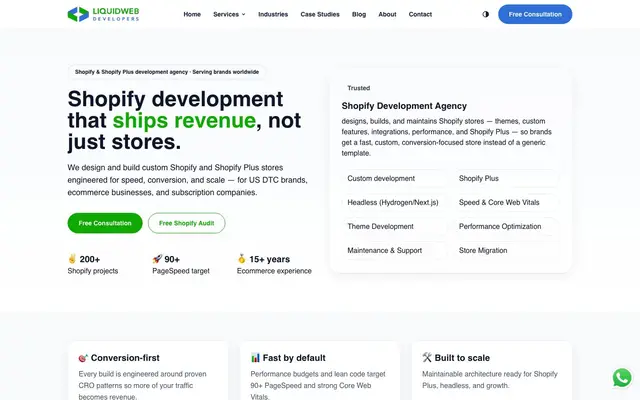Click the 'Ecommerce experience' label

pyautogui.click(x=274, y=271)
